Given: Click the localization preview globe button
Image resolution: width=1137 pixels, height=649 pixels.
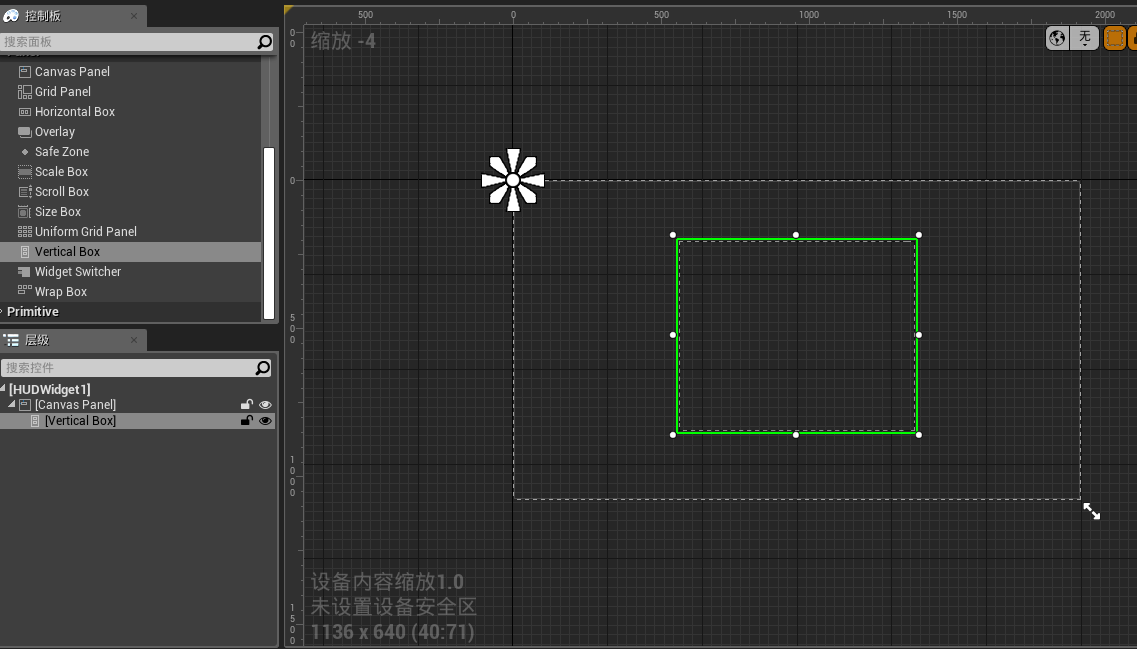Looking at the screenshot, I should (1057, 37).
